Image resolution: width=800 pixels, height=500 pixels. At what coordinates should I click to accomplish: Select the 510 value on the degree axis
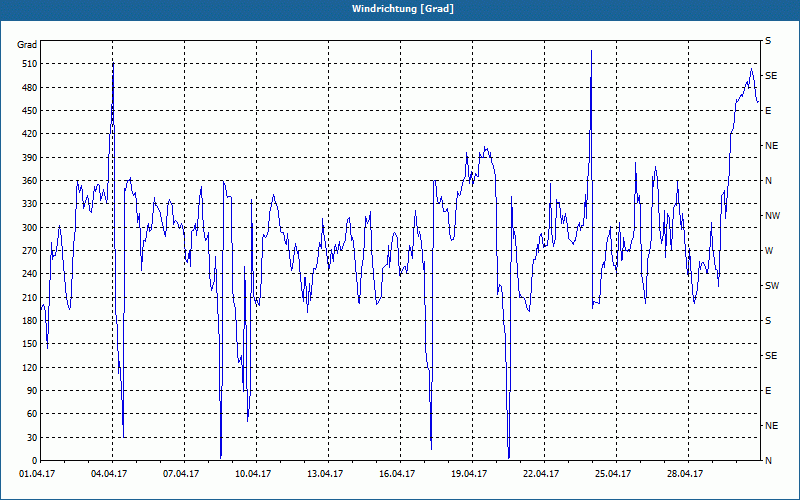tap(30, 64)
